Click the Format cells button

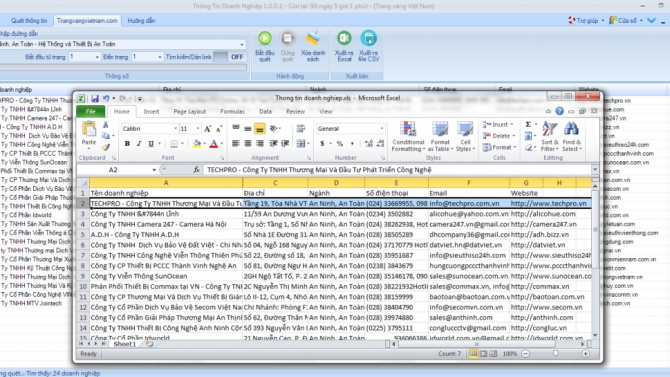click(498, 147)
